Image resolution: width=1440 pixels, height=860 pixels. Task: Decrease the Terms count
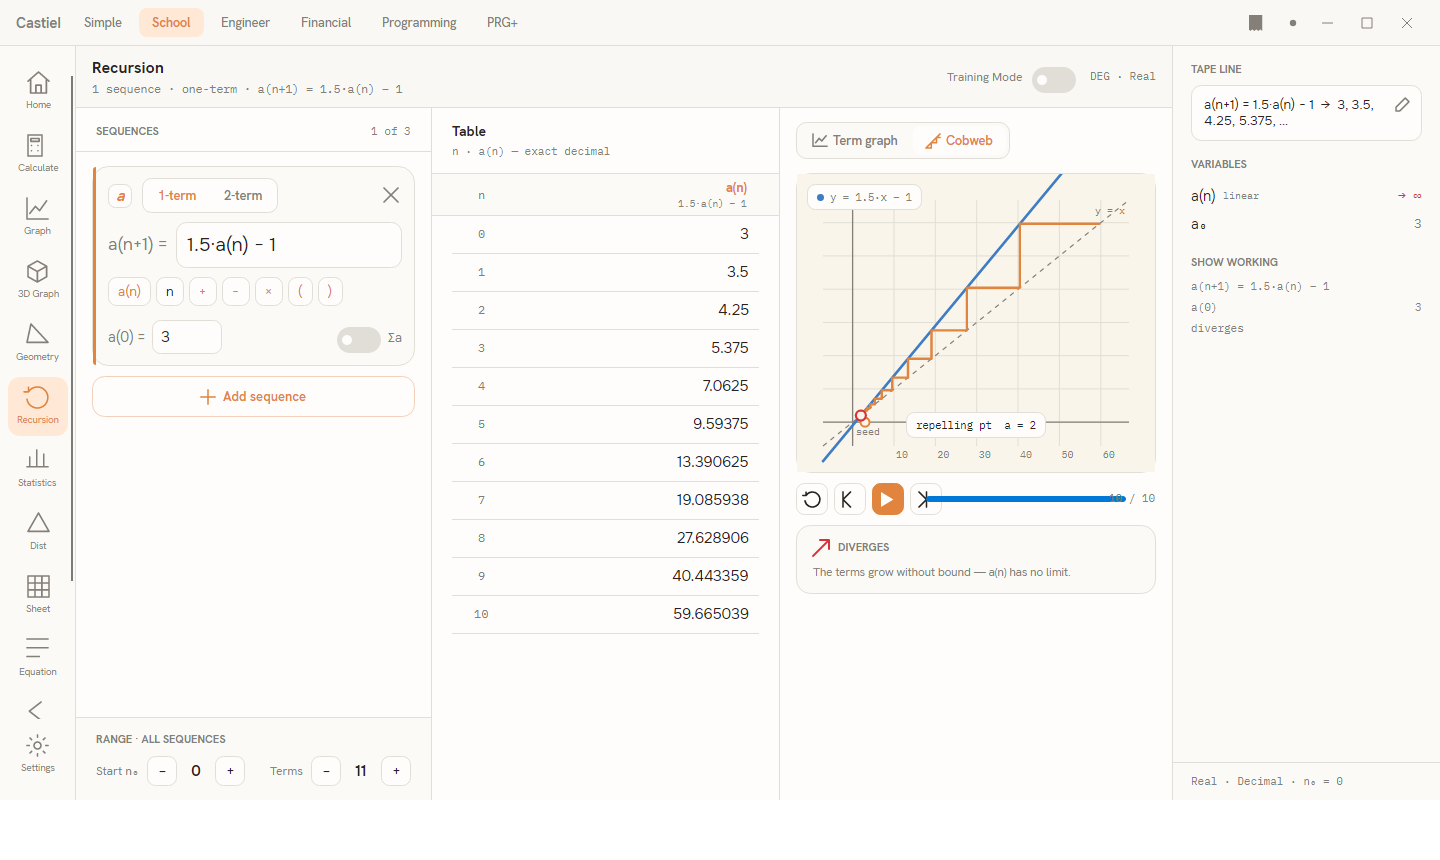coord(326,771)
